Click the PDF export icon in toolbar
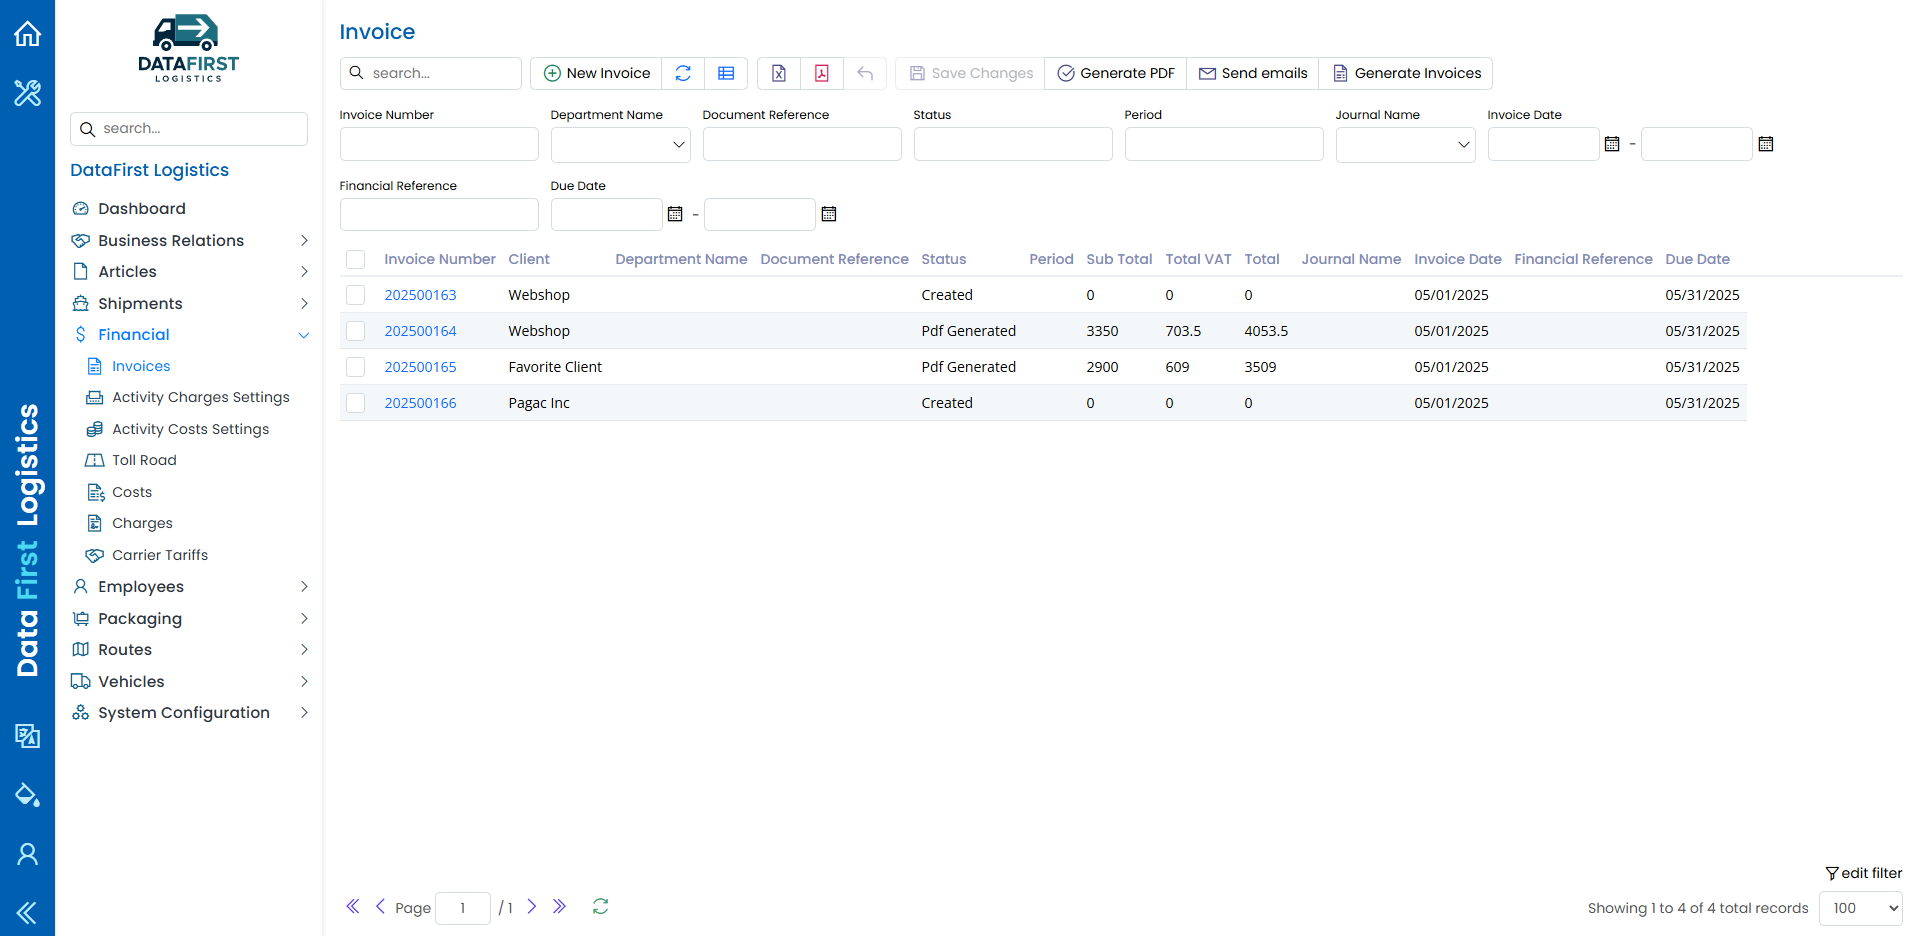1919x936 pixels. pos(822,73)
